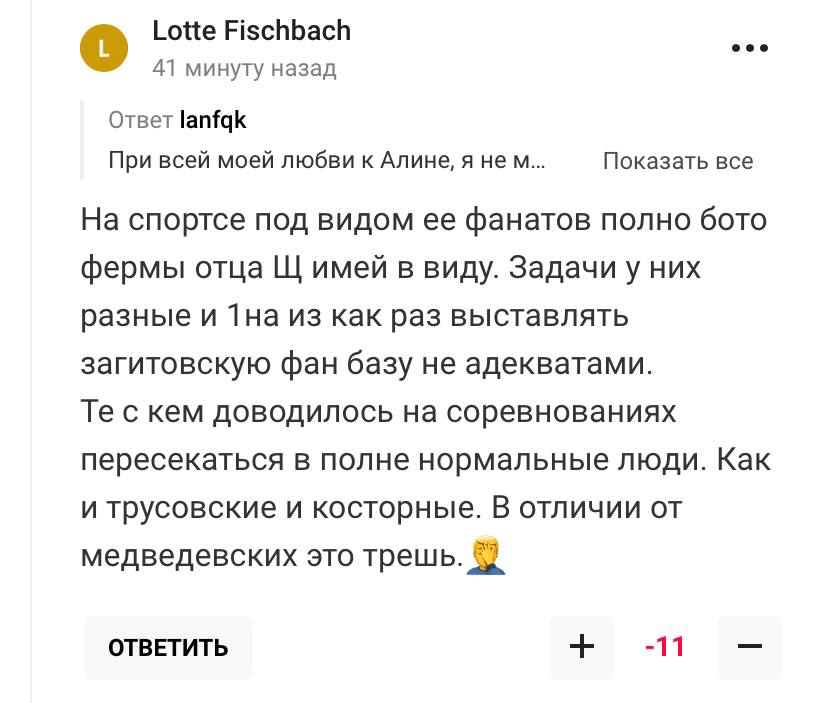Screen dimensions: 828x703
Task: Upvote the comment with the plus button
Action: 581,647
